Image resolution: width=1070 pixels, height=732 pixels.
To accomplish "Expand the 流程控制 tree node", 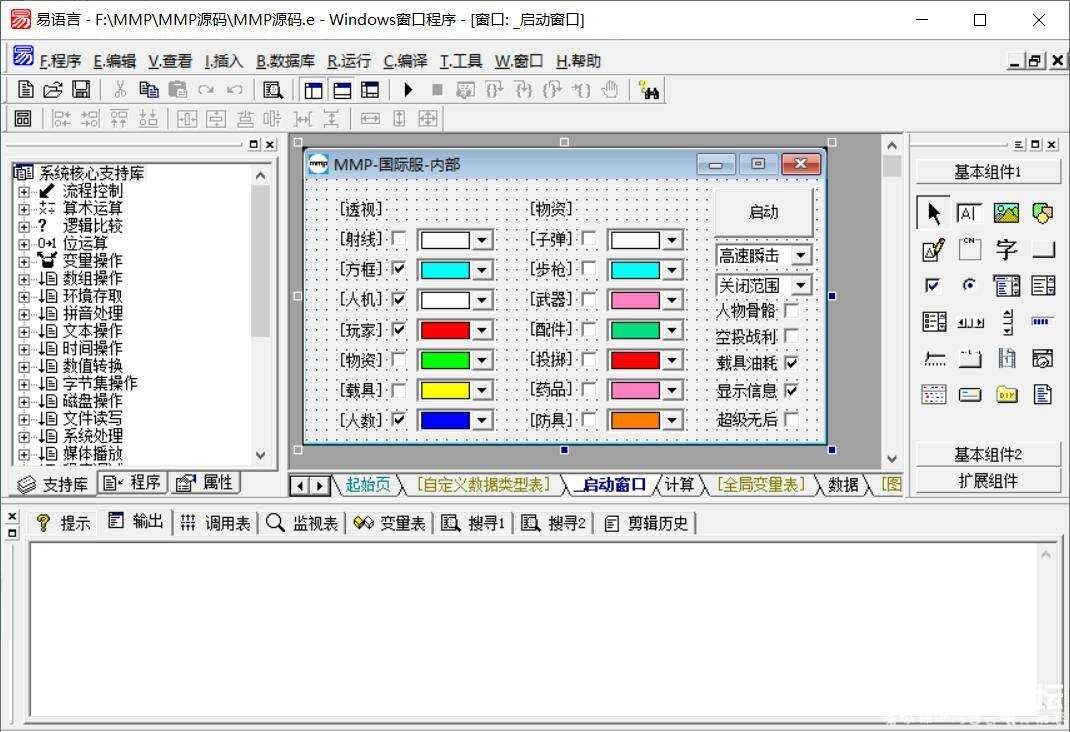I will (x=24, y=192).
